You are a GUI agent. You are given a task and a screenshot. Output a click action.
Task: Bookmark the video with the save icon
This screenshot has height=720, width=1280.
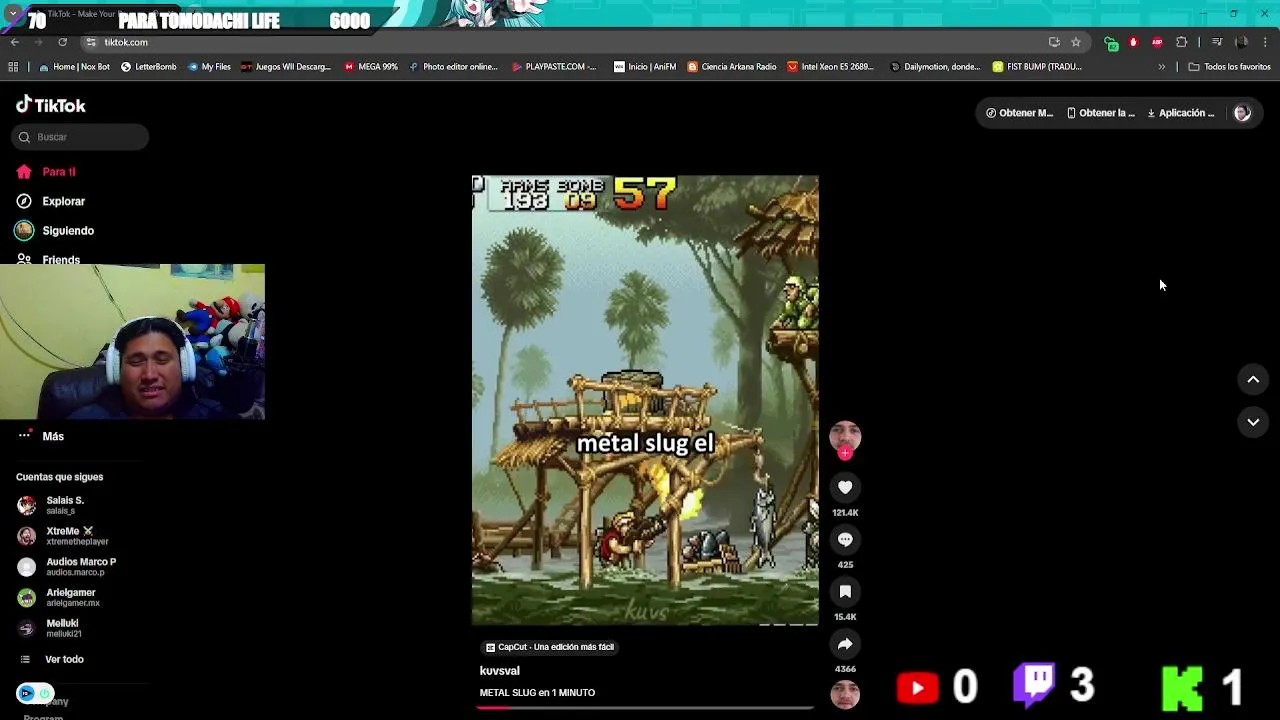coord(845,591)
